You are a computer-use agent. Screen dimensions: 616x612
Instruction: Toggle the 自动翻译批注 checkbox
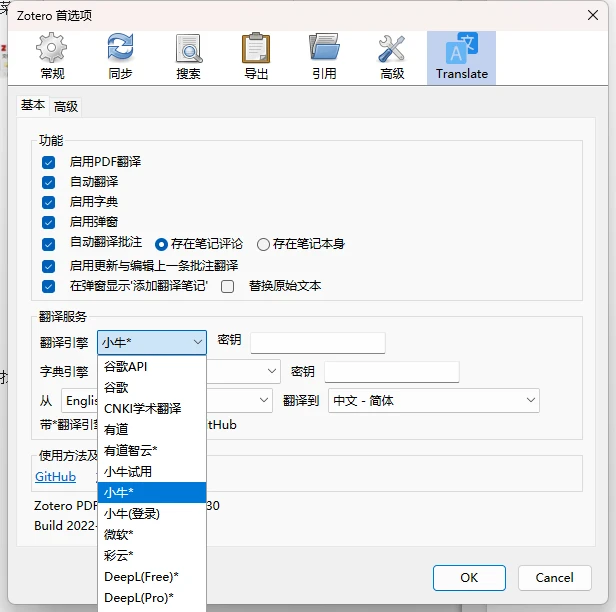[x=48, y=244]
